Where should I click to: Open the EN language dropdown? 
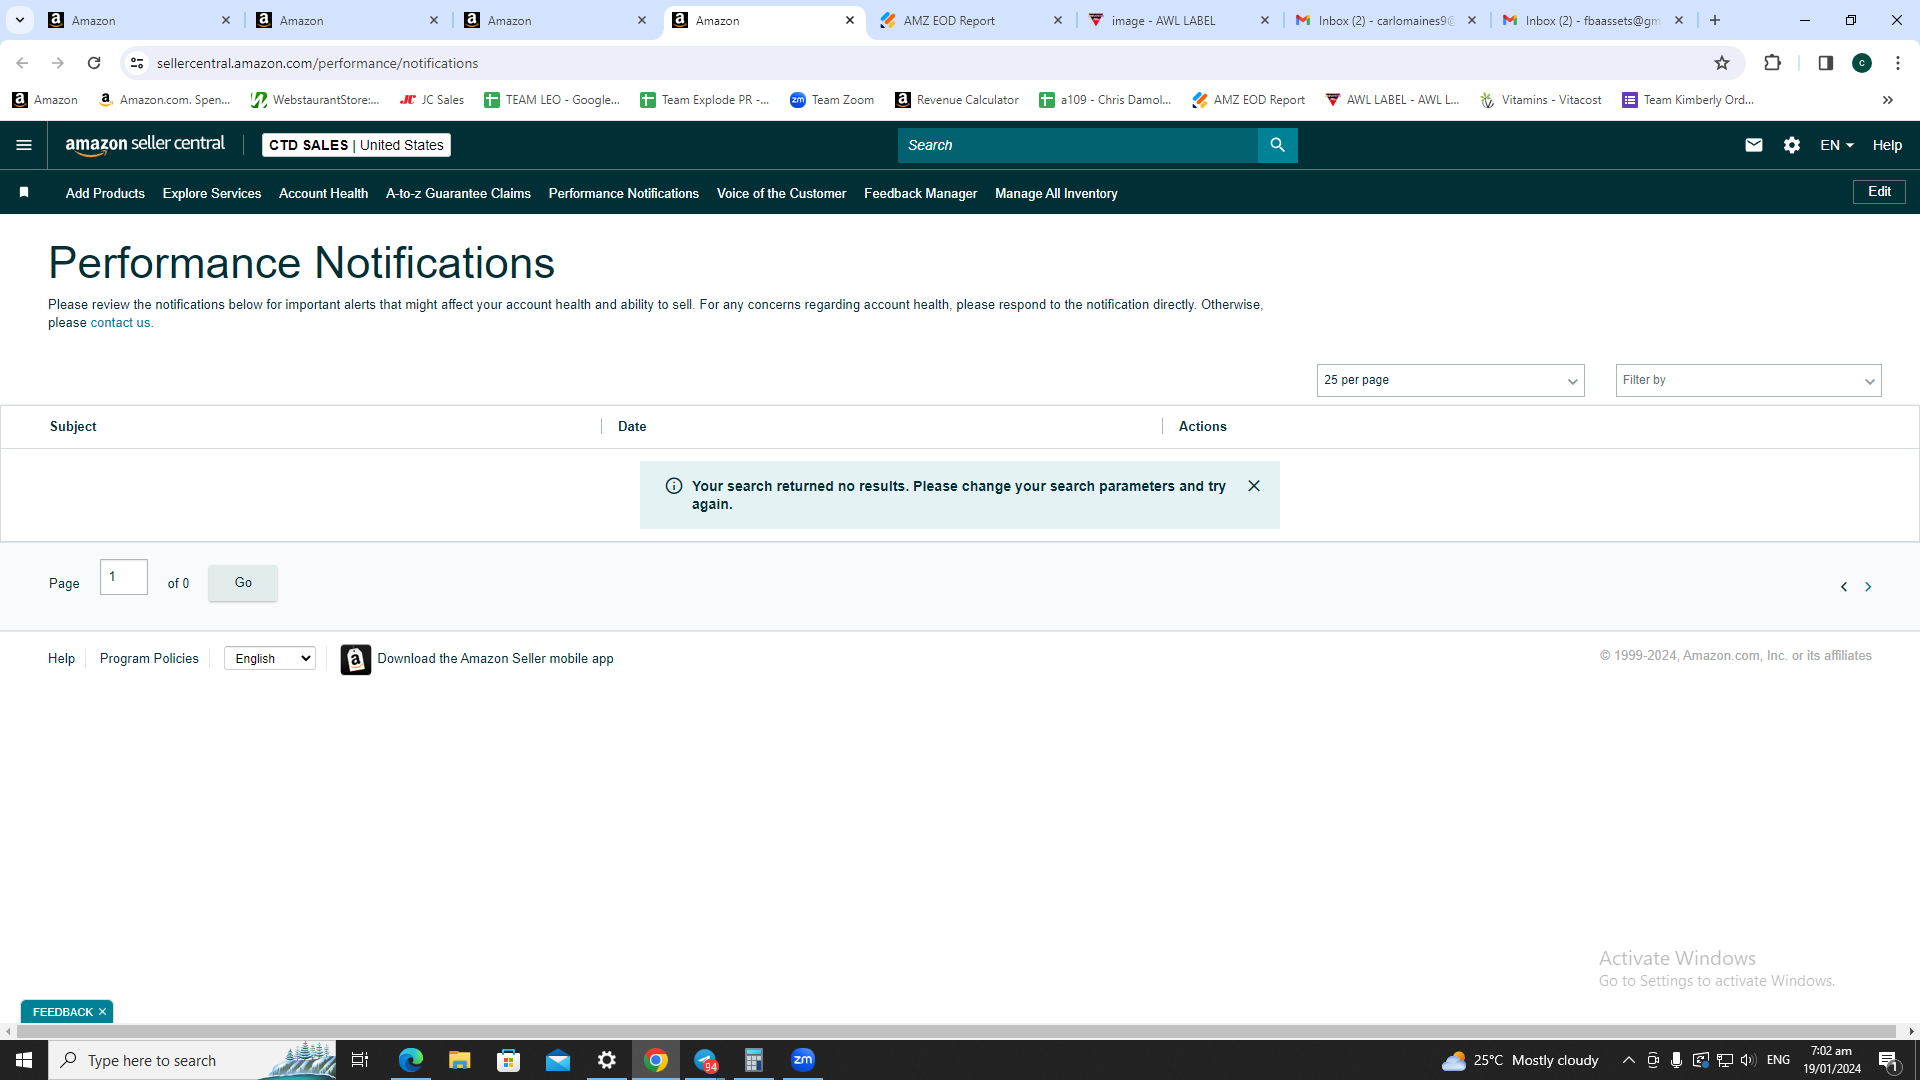(1836, 145)
